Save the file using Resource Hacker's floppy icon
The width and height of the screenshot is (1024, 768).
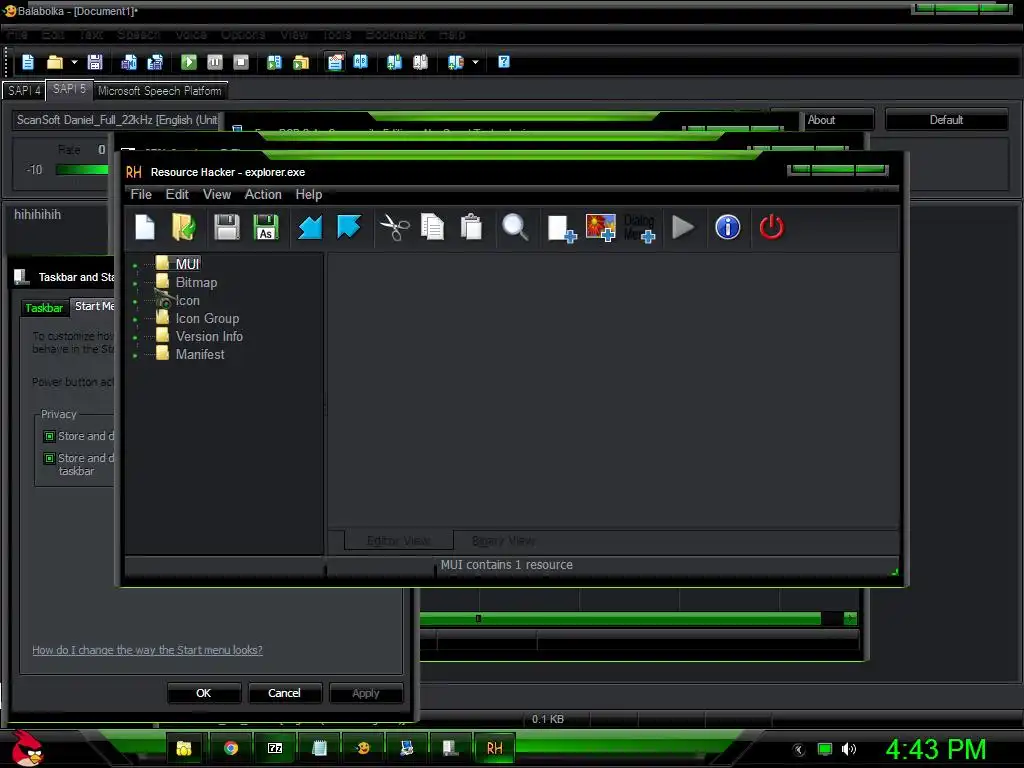(x=227, y=227)
